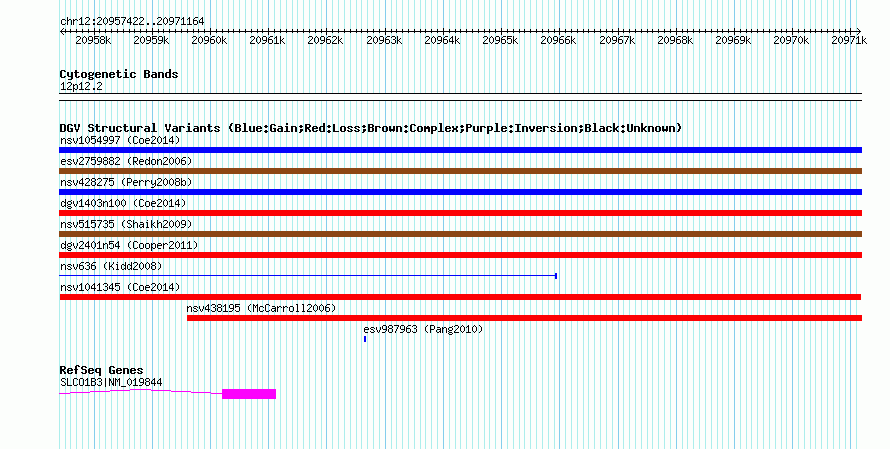890x449 pixels.
Task: Open the esv987963 (Pang2010) label
Action: (423, 329)
